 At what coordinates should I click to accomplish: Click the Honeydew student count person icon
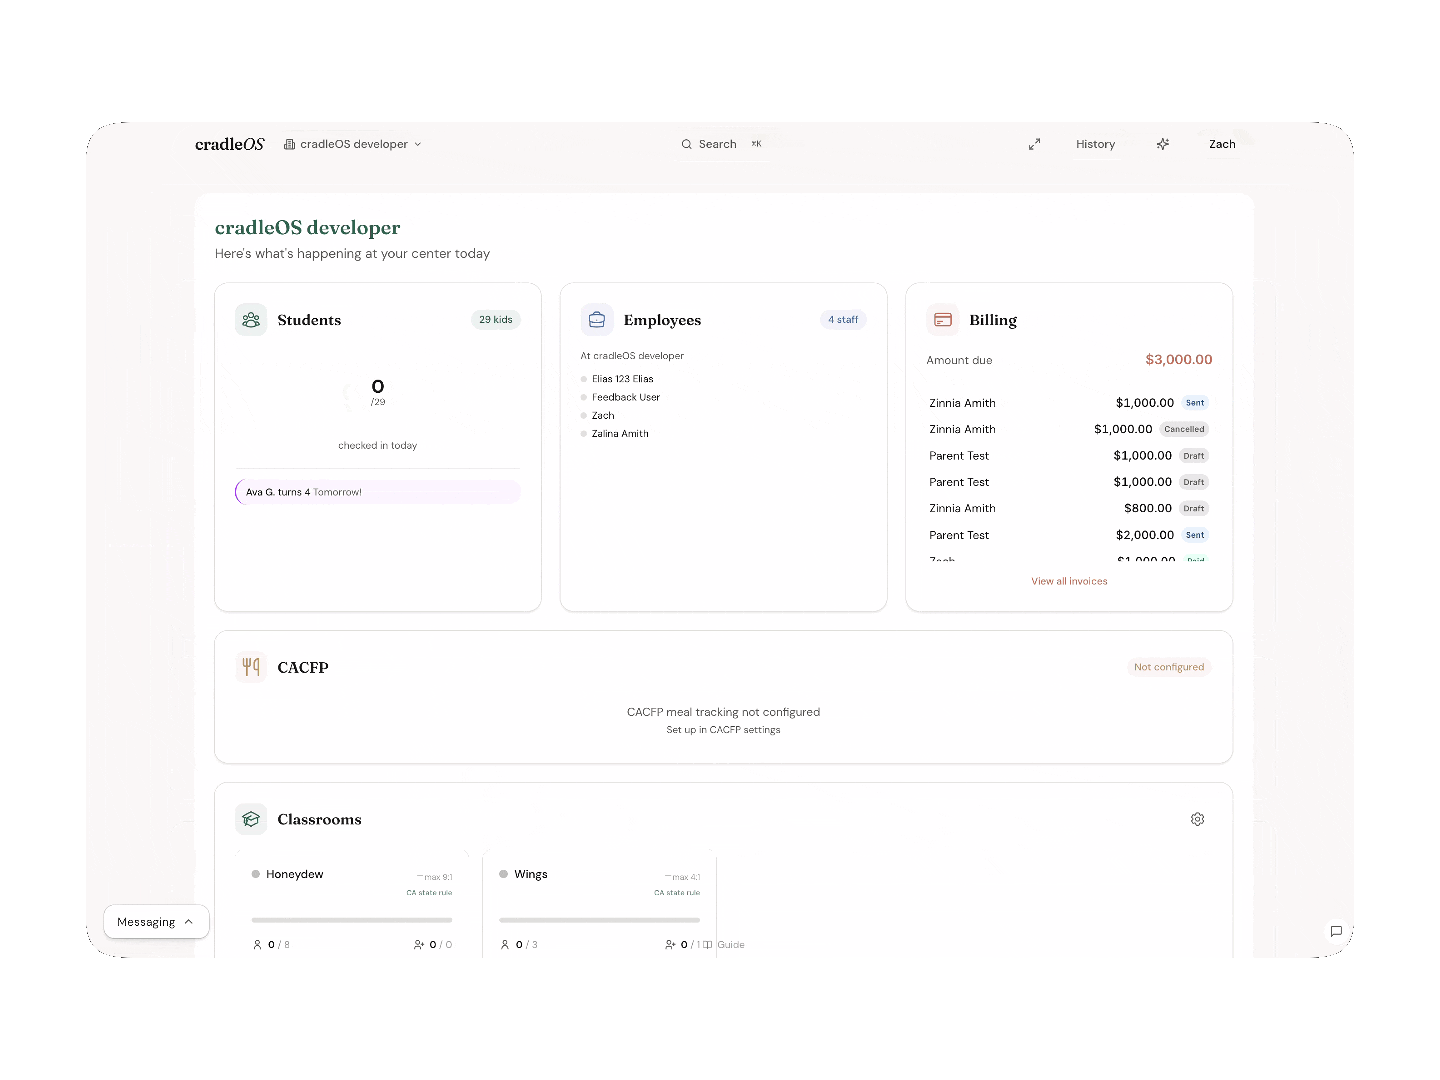257,945
